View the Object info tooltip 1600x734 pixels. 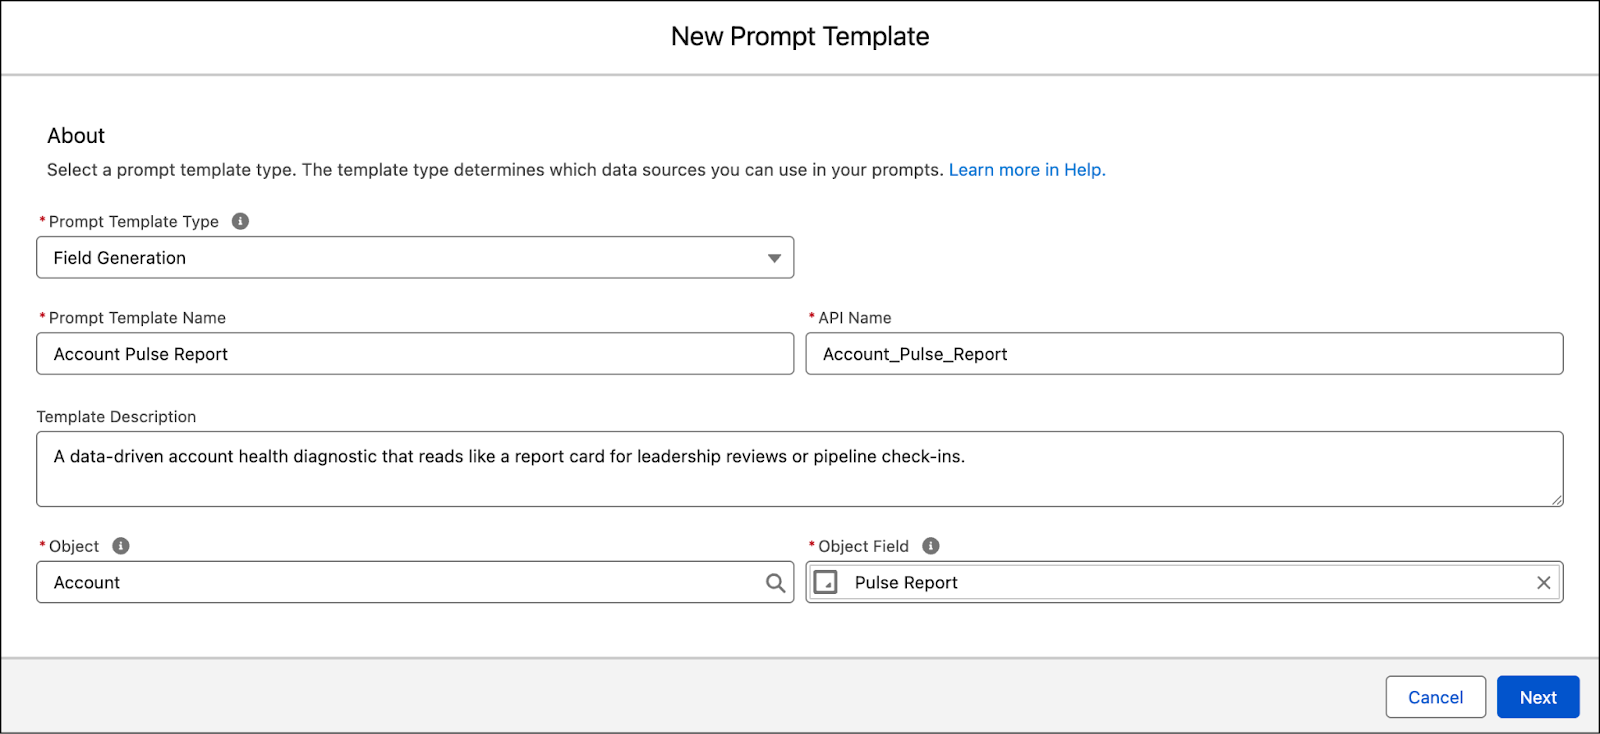pos(120,546)
